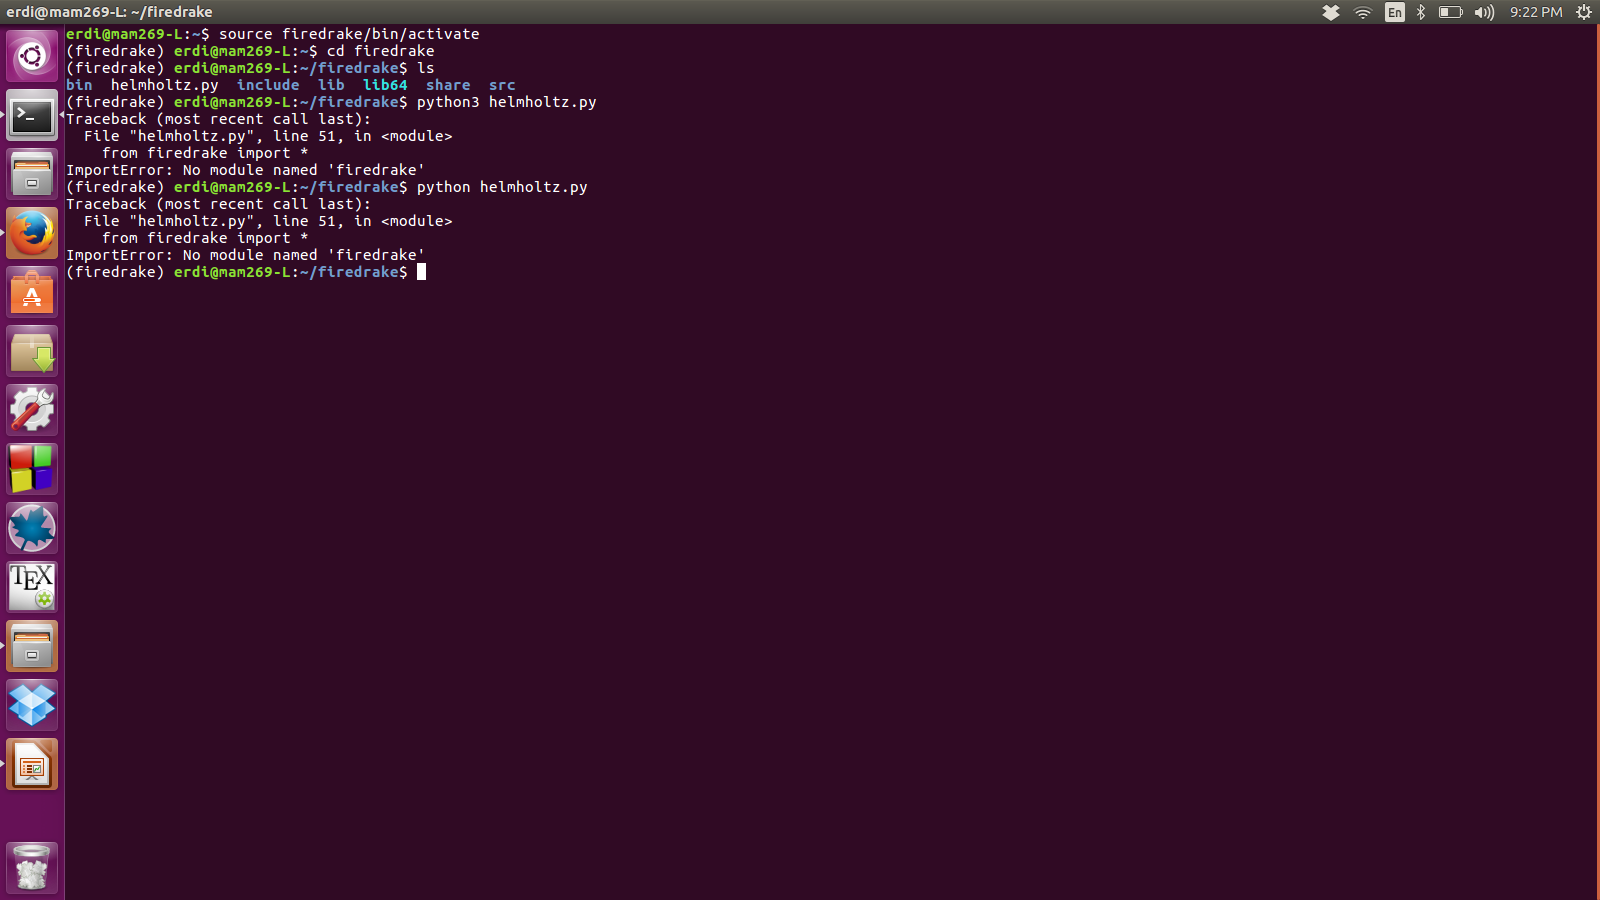Click the 9:22 PM clock
The image size is (1600, 900).
click(x=1536, y=12)
